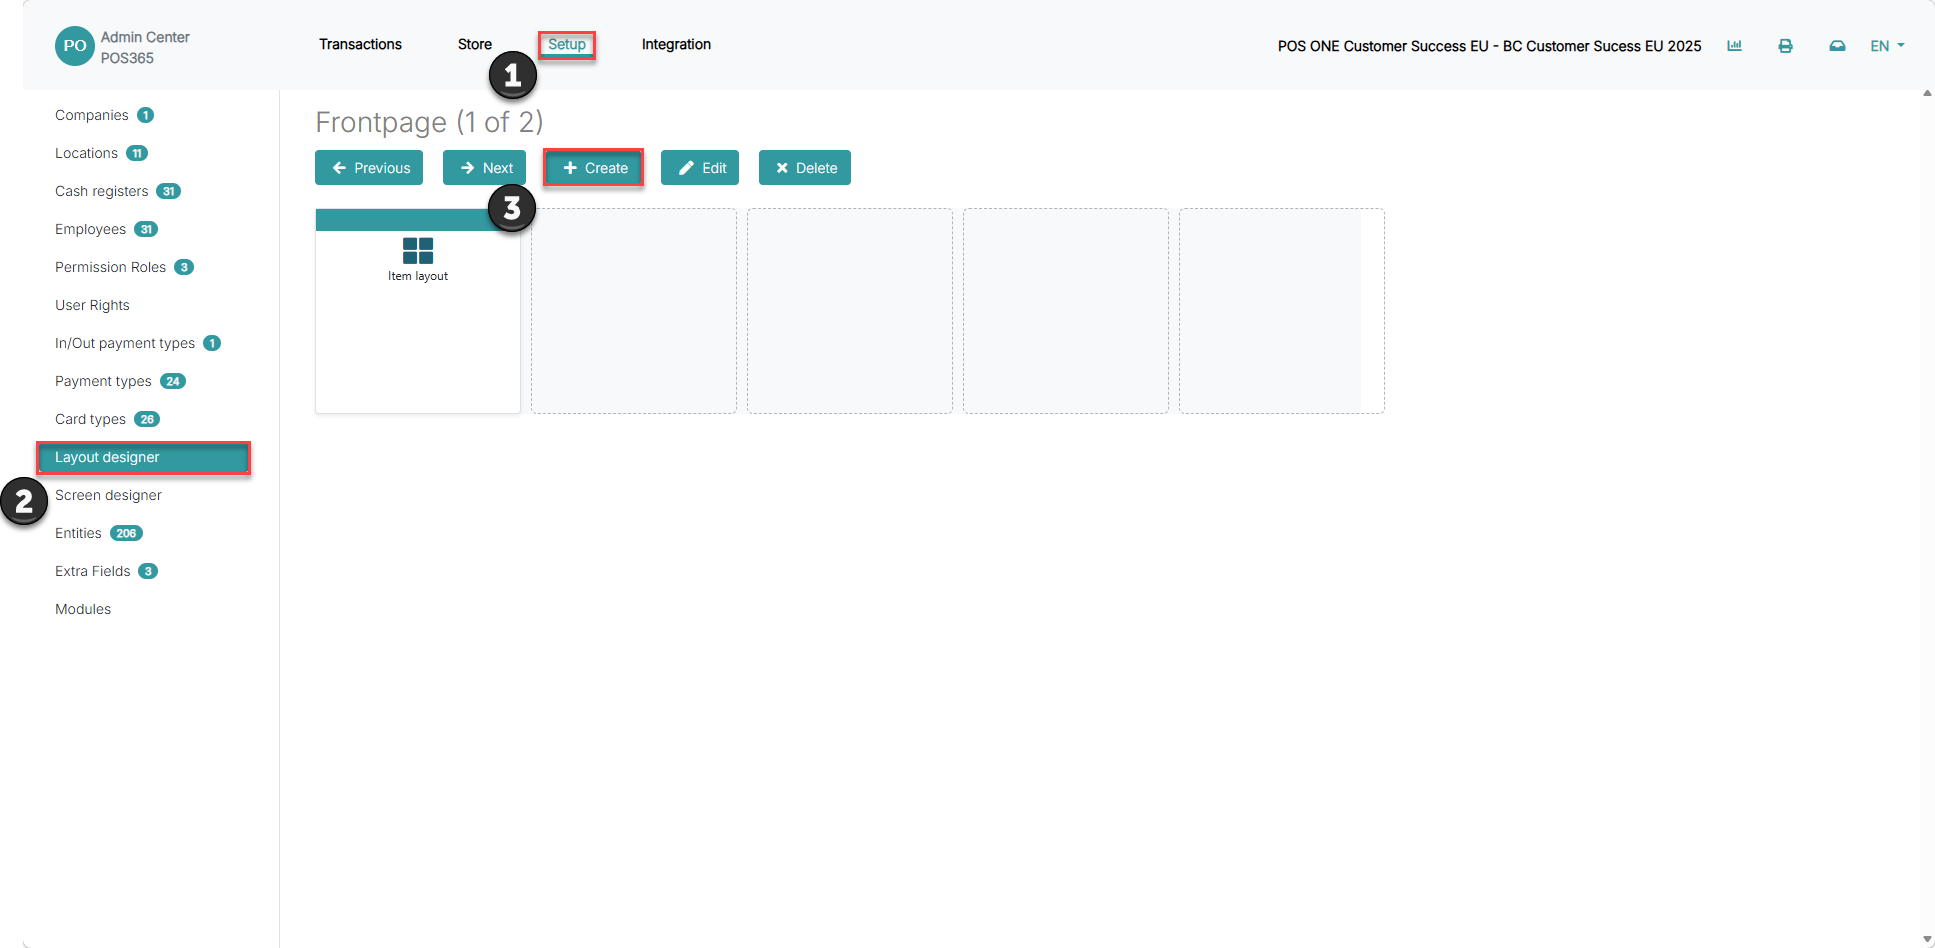Open the EN language dropdown
Image resolution: width=1935 pixels, height=948 pixels.
click(x=1887, y=46)
